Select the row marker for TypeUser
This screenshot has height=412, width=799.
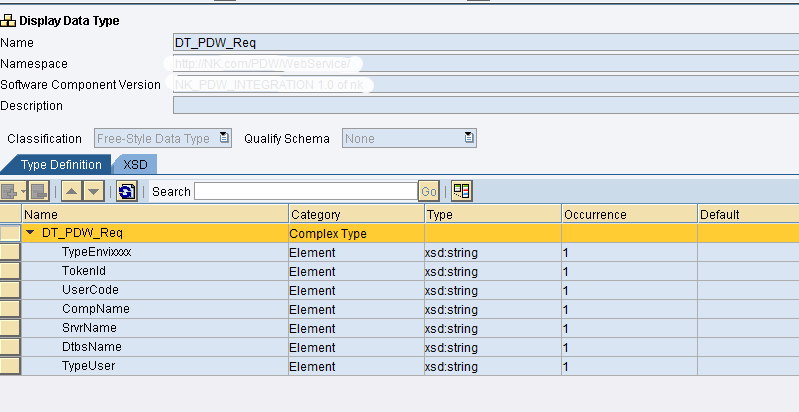(11, 366)
